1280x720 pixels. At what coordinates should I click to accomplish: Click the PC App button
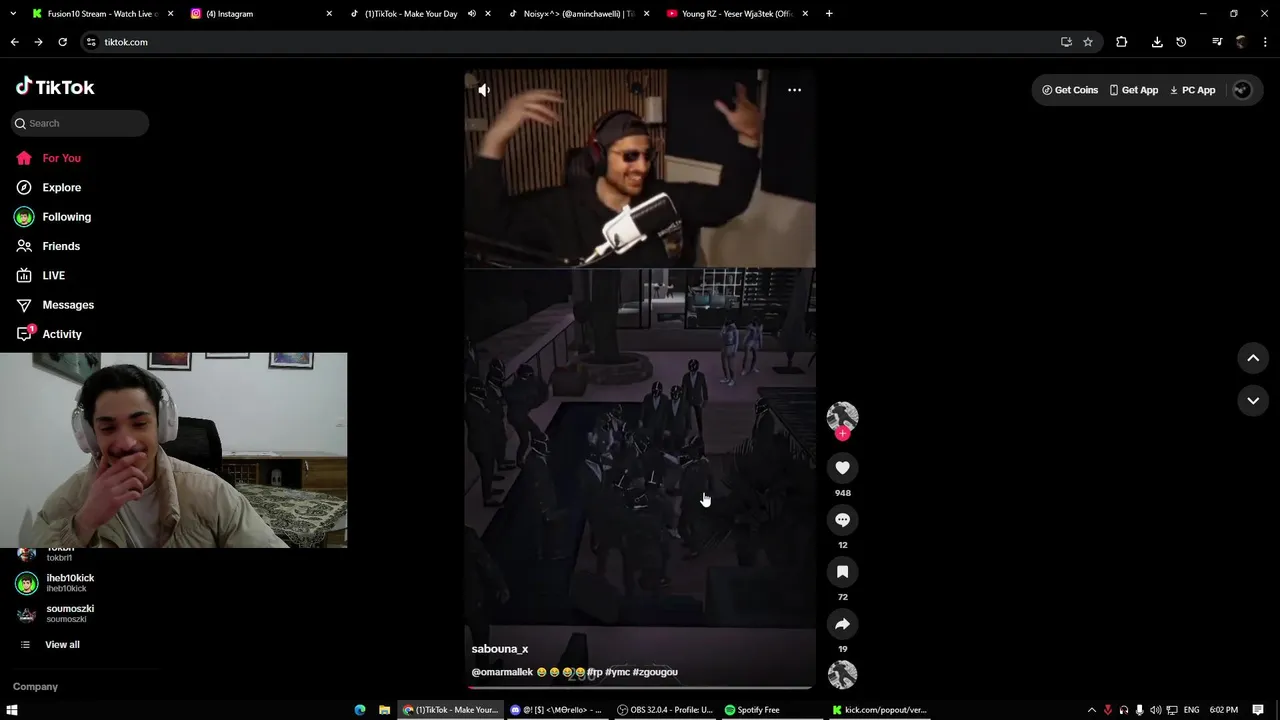1192,90
